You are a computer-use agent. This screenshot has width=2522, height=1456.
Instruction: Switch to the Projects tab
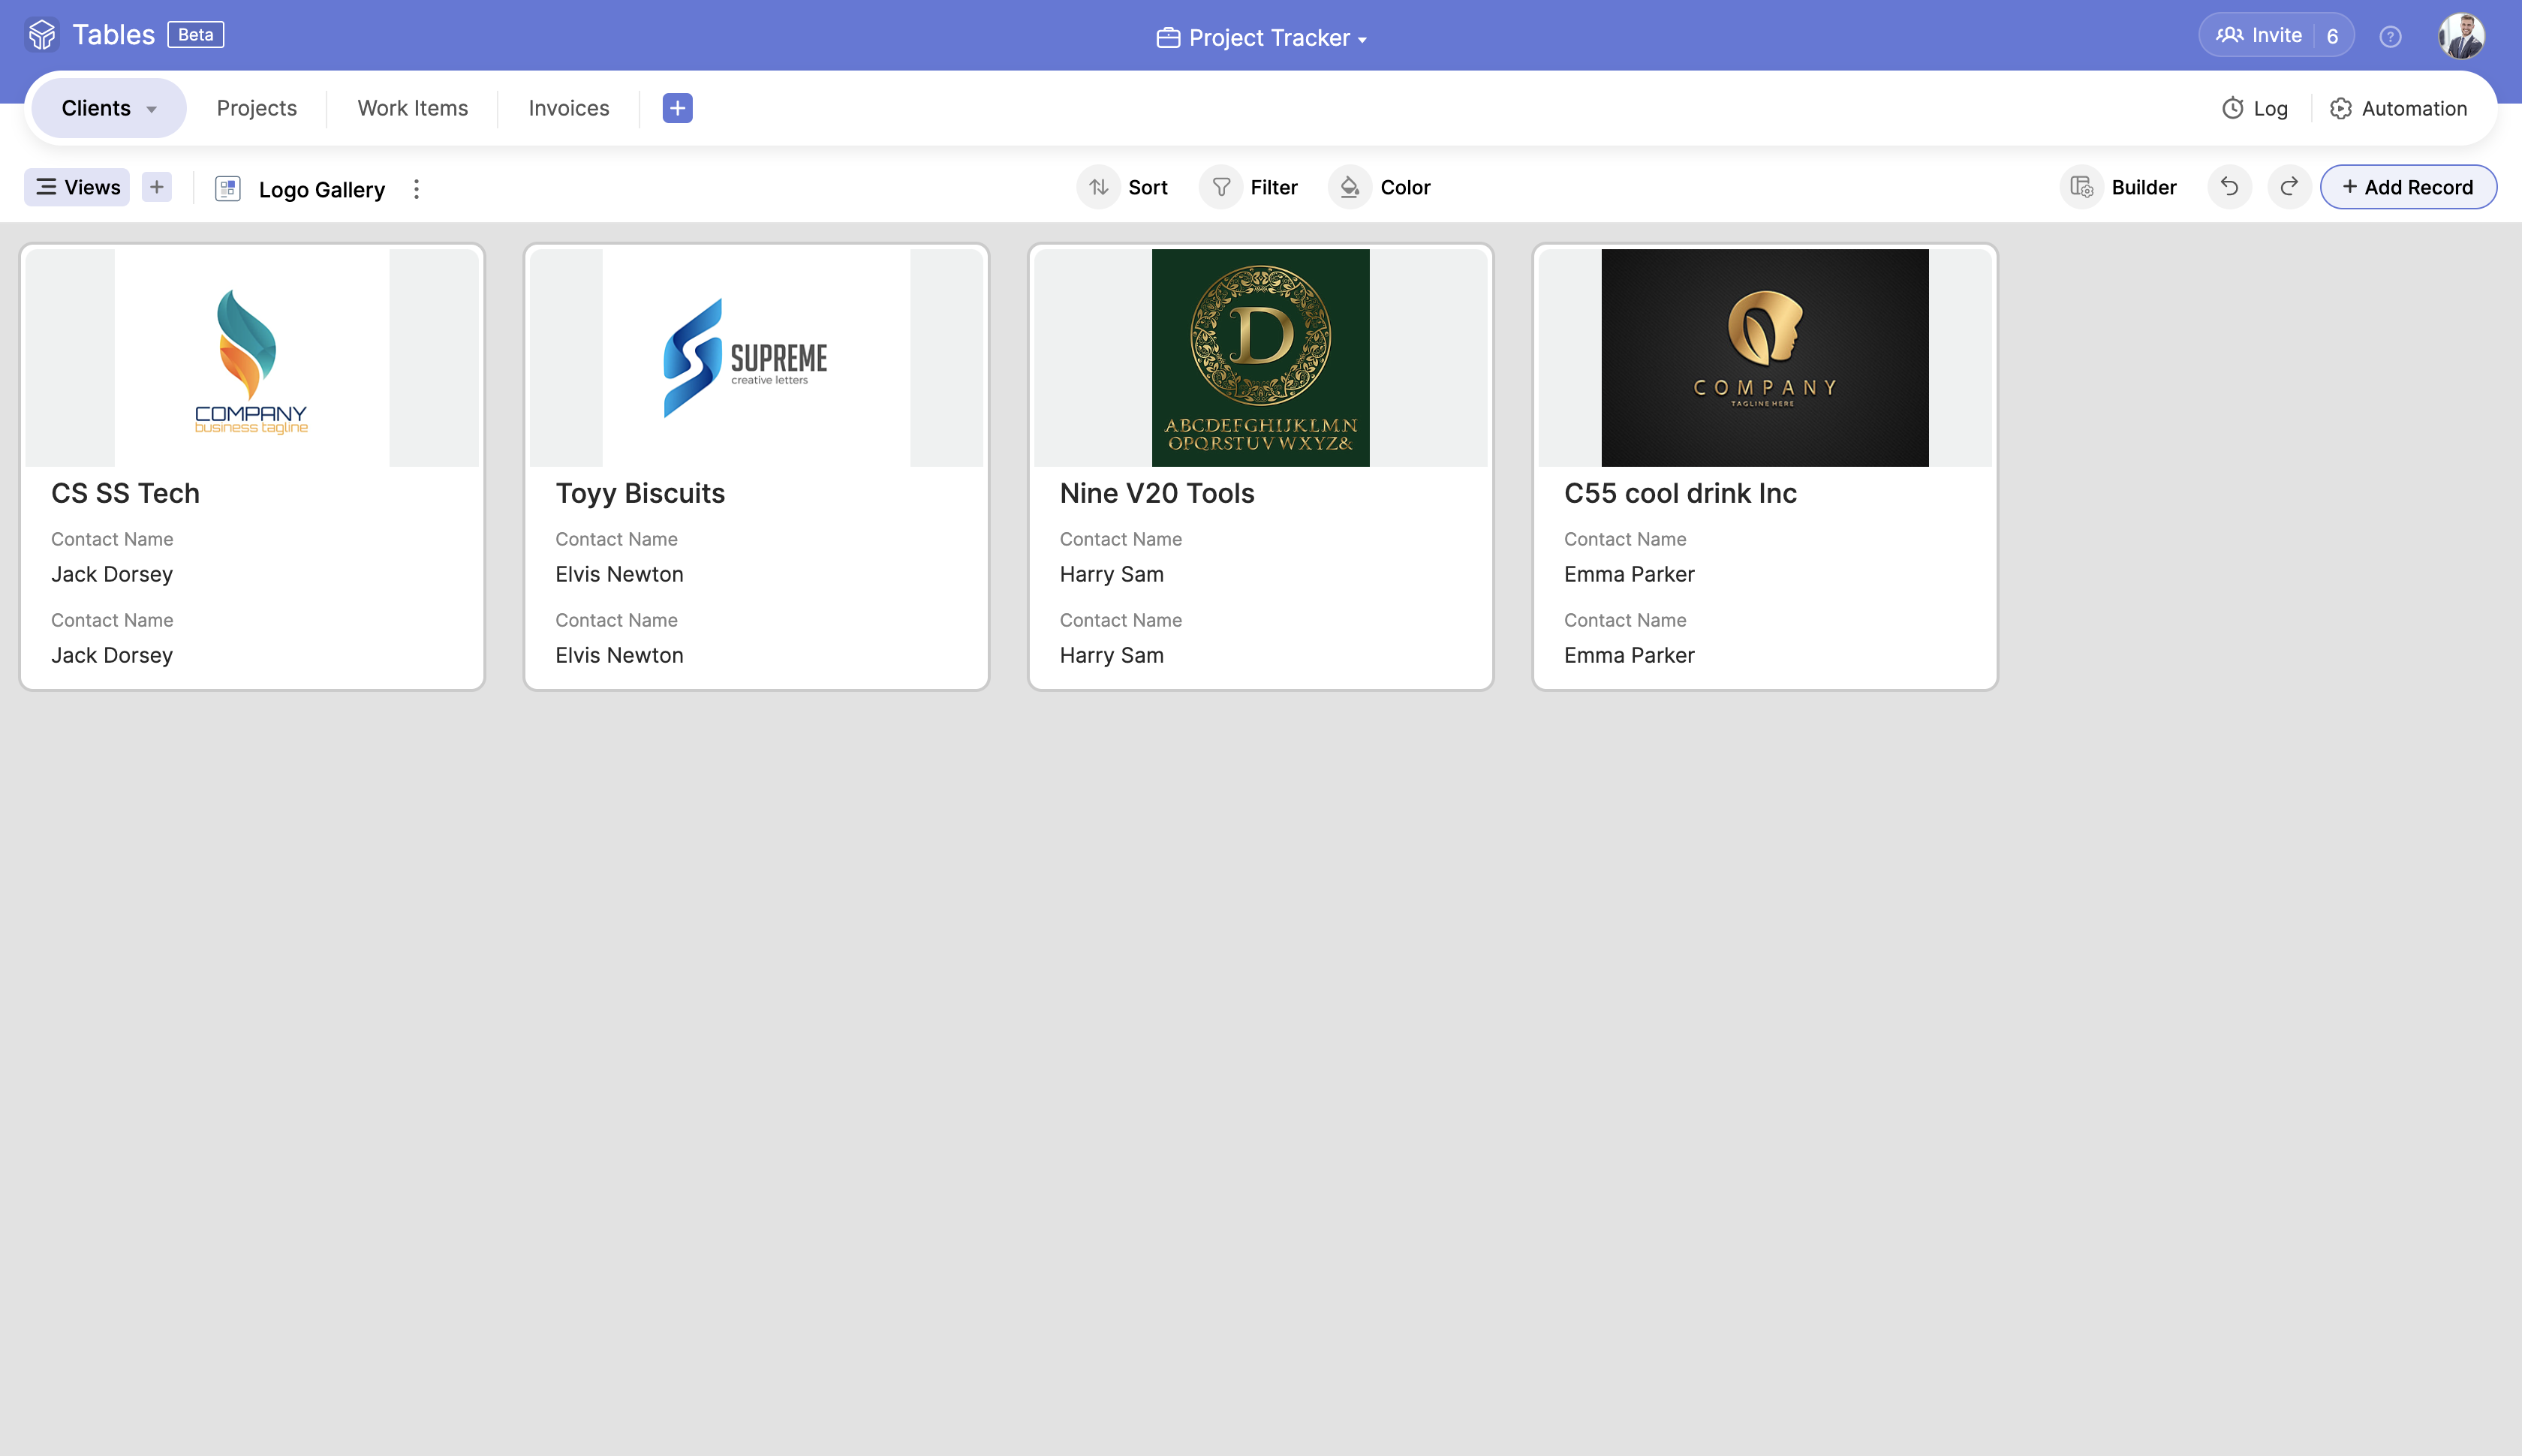pyautogui.click(x=257, y=108)
